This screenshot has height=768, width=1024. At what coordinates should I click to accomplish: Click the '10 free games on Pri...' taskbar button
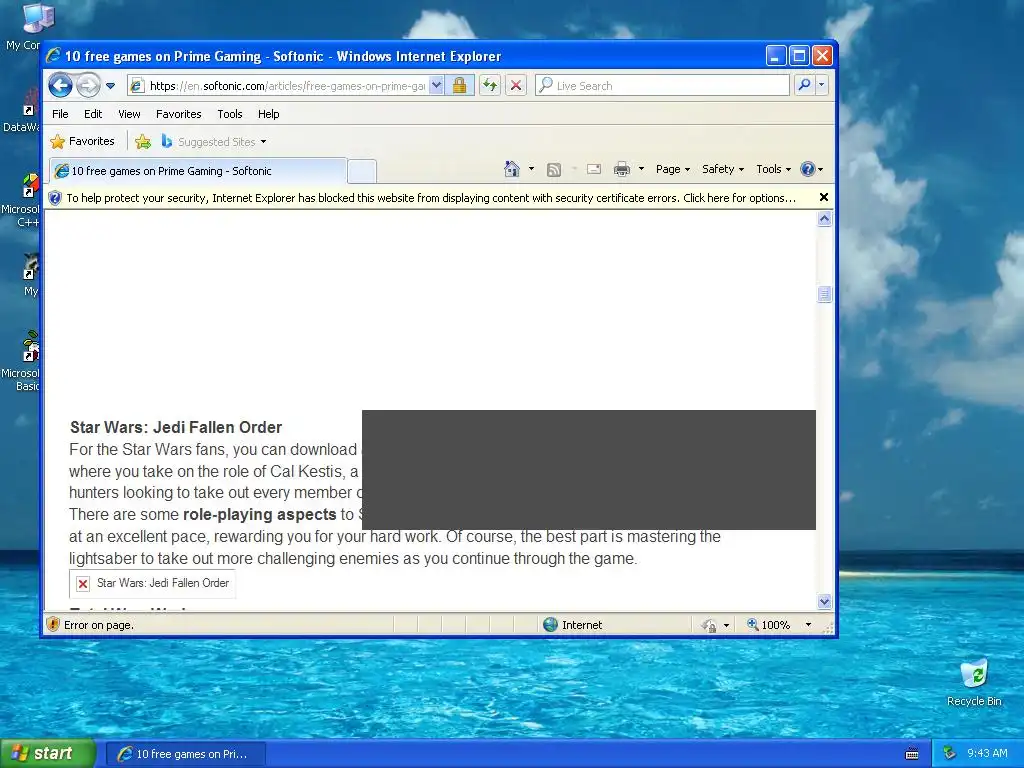(185, 754)
